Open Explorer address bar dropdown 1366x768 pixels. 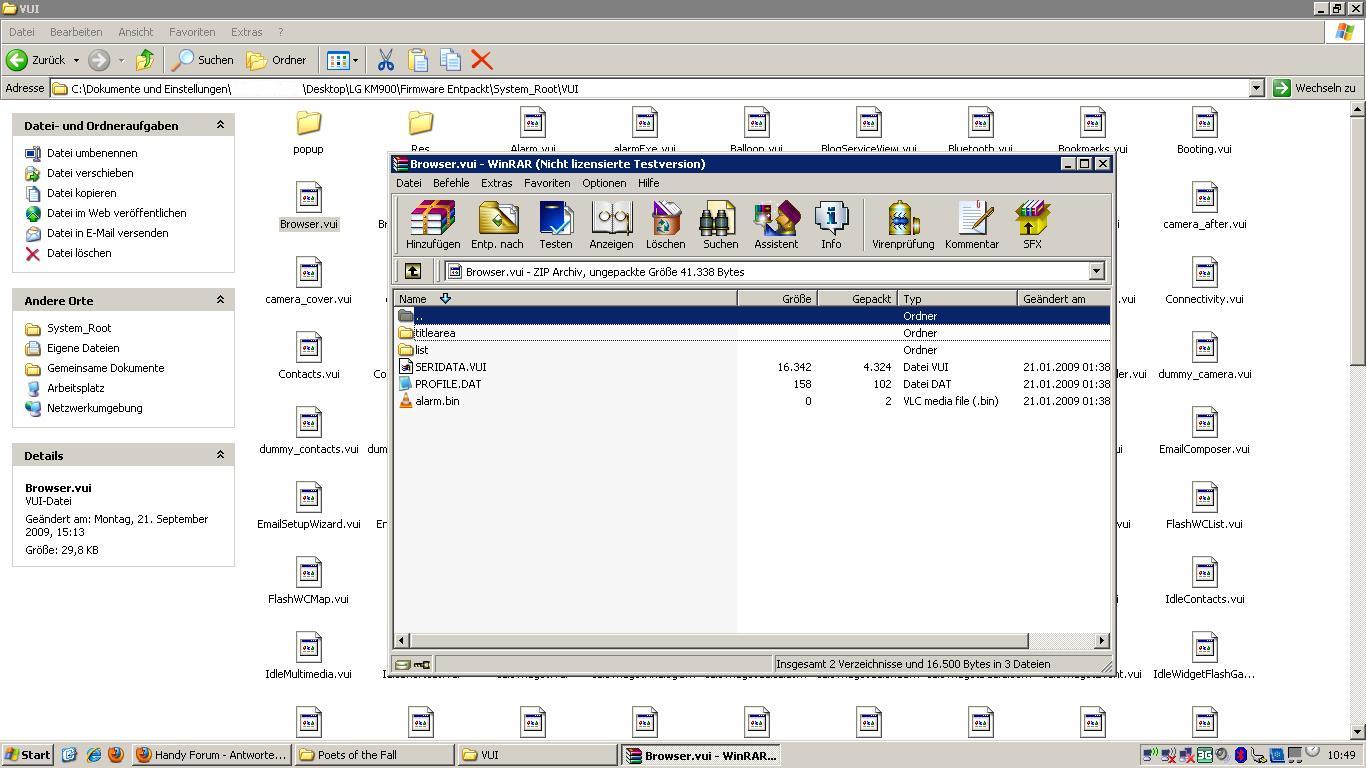click(x=1257, y=88)
